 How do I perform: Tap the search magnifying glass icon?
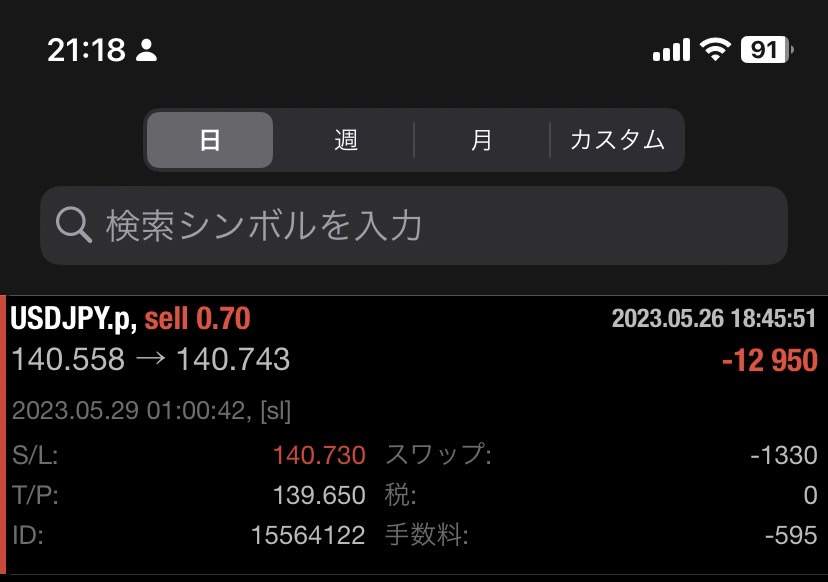[x=74, y=225]
